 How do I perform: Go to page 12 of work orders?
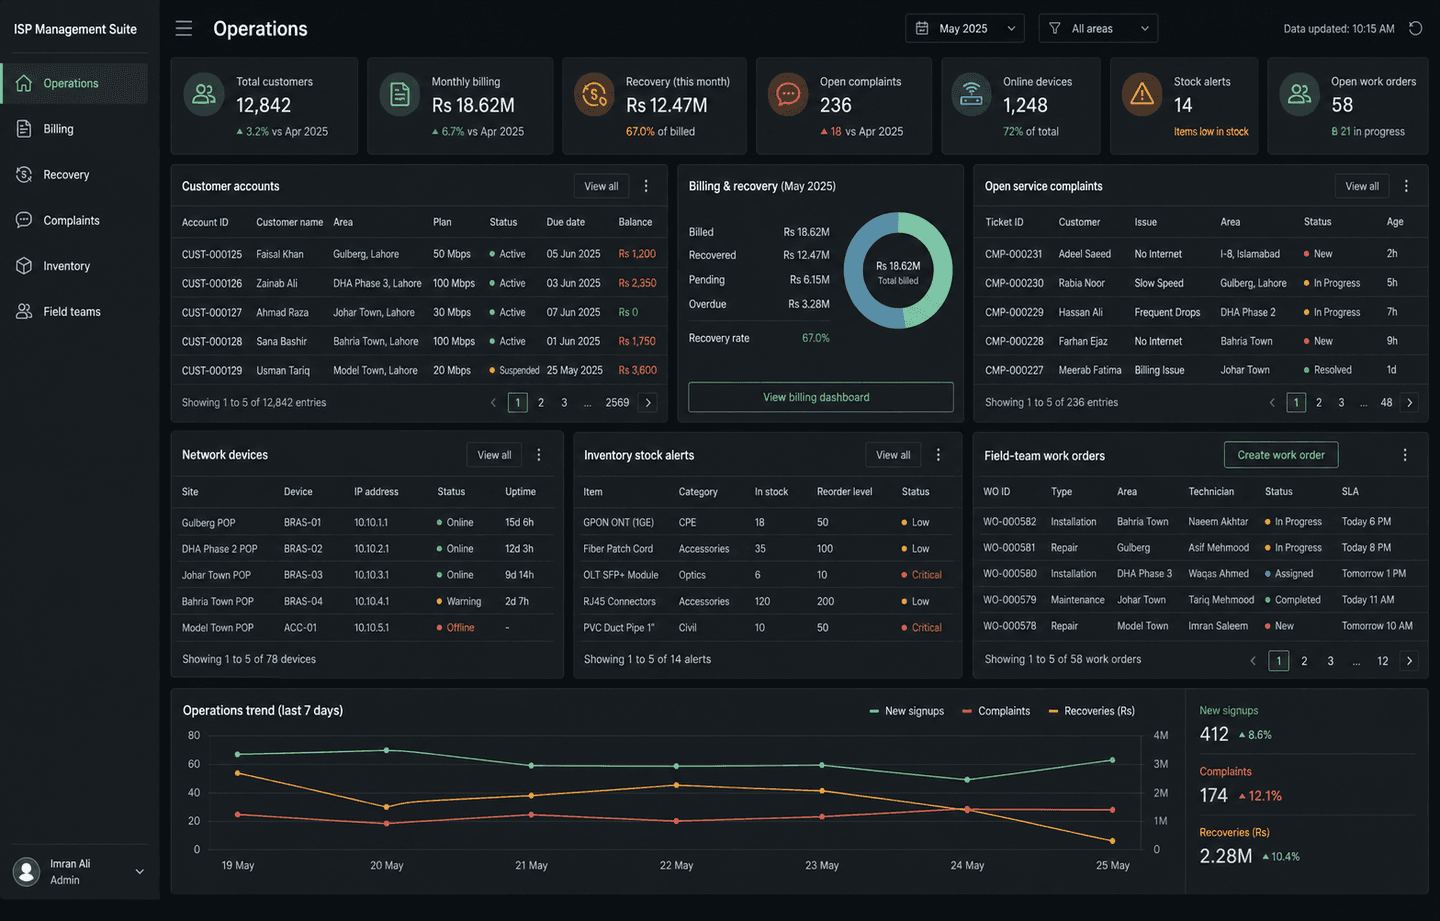tap(1383, 661)
